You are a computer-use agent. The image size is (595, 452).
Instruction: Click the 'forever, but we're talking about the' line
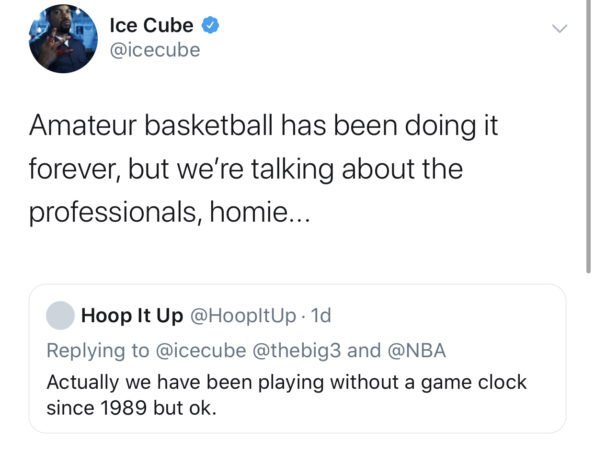point(246,169)
